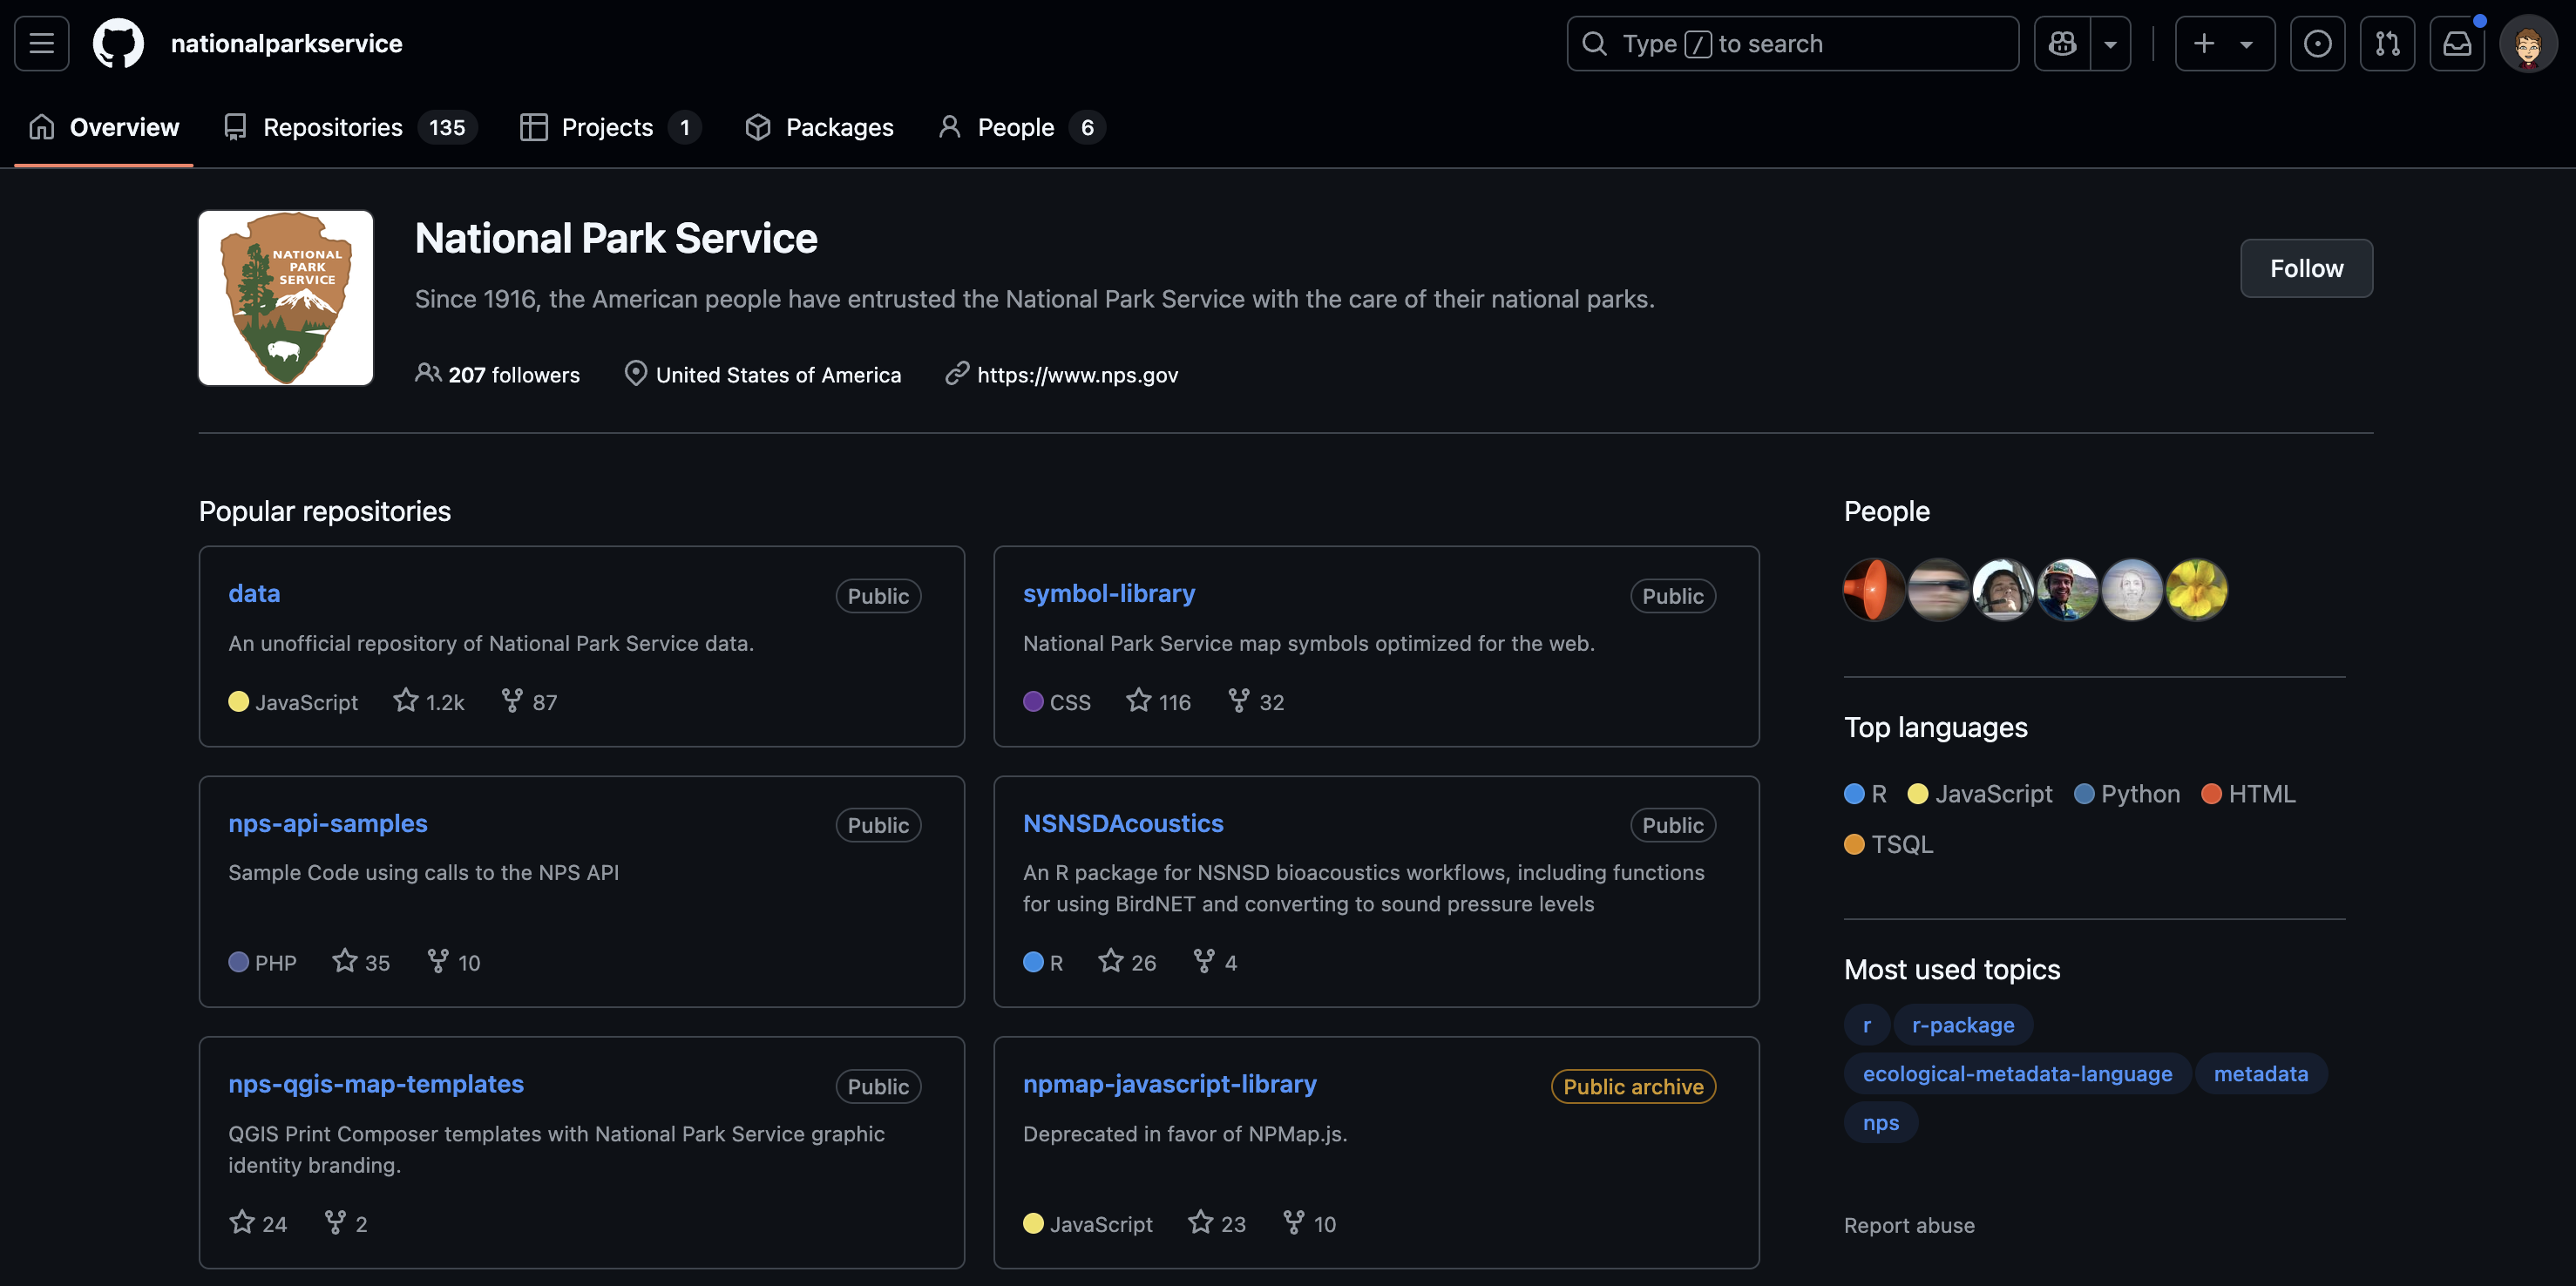Click the National Park Service logo image
The width and height of the screenshot is (2576, 1286).
pos(286,297)
